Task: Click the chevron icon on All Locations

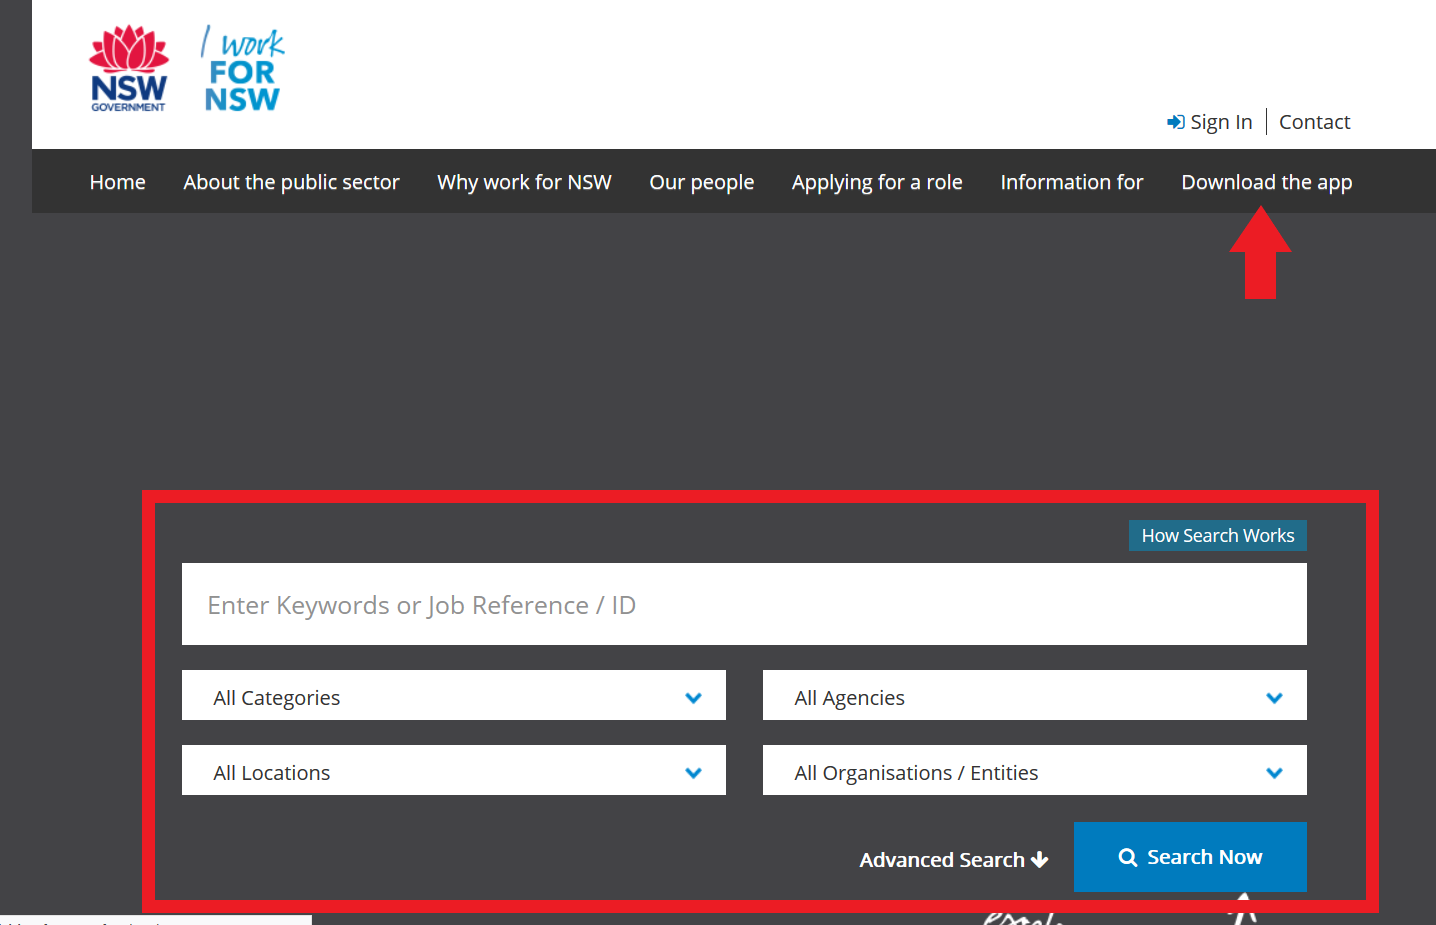Action: point(693,772)
